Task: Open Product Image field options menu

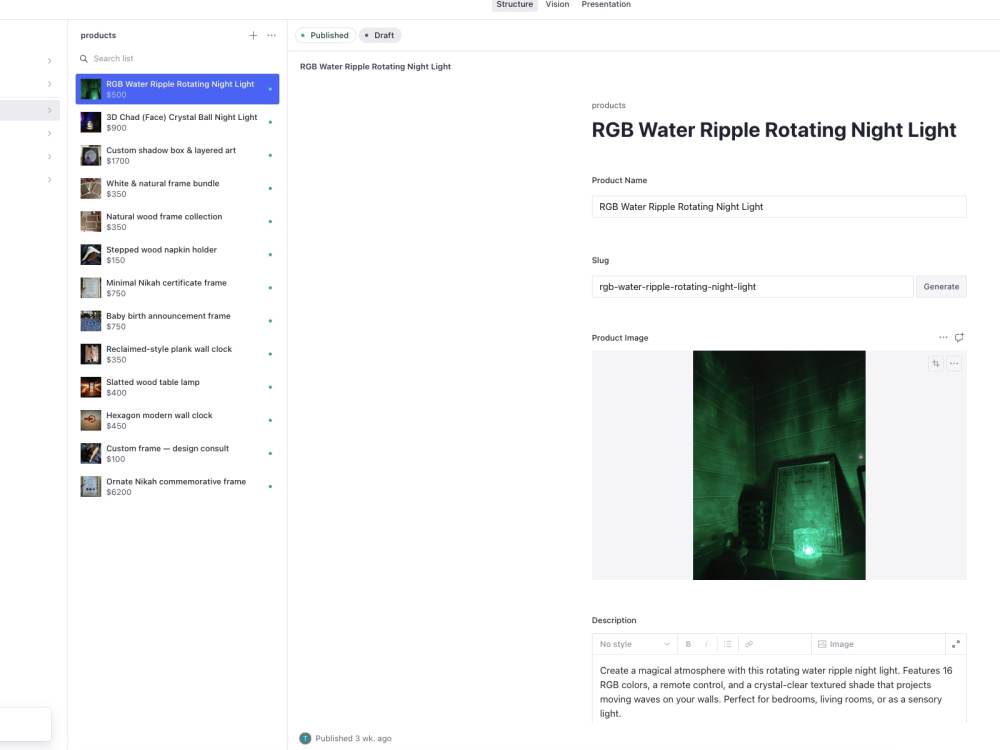Action: 943,337
